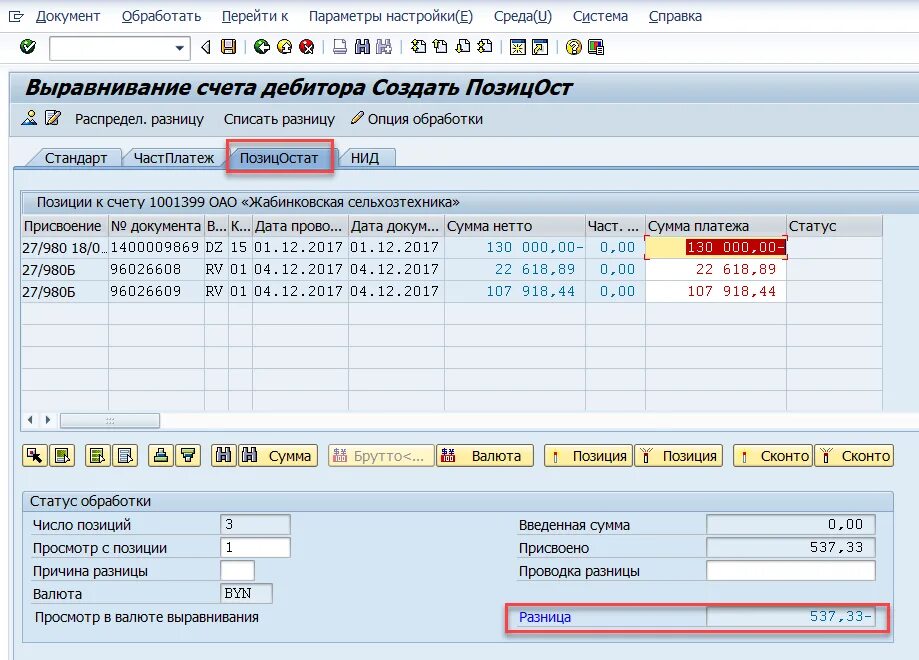919x660 pixels.
Task: Click the person-shaped icon in application toolbar
Action: coord(29,118)
